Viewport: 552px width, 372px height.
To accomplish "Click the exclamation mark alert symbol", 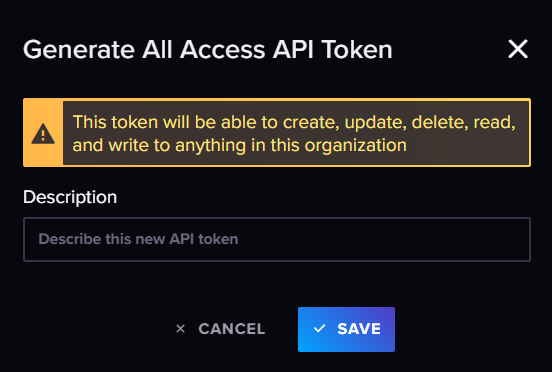I will pyautogui.click(x=43, y=135).
